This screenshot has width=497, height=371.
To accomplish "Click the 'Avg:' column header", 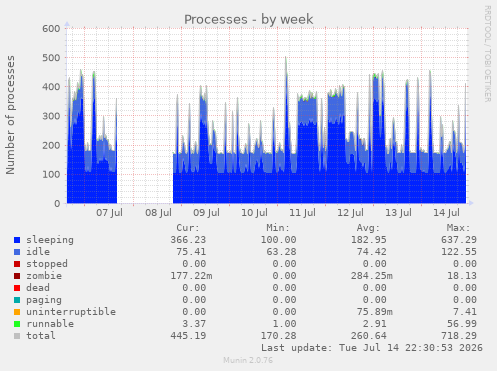I will click(x=368, y=228).
